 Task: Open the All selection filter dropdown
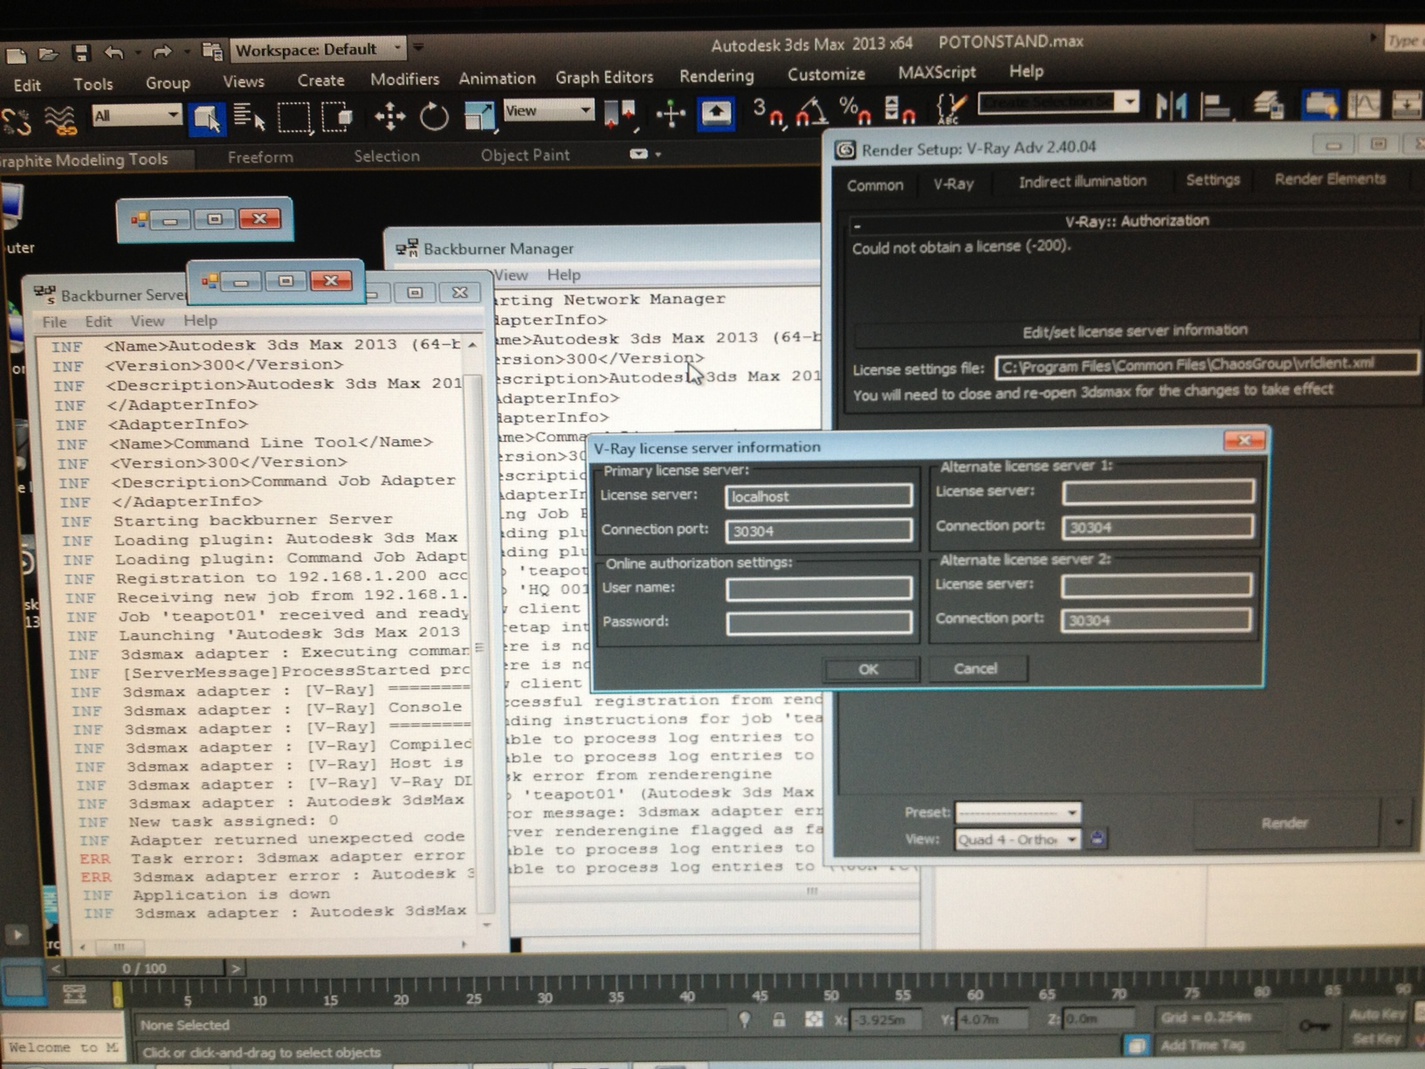[137, 116]
